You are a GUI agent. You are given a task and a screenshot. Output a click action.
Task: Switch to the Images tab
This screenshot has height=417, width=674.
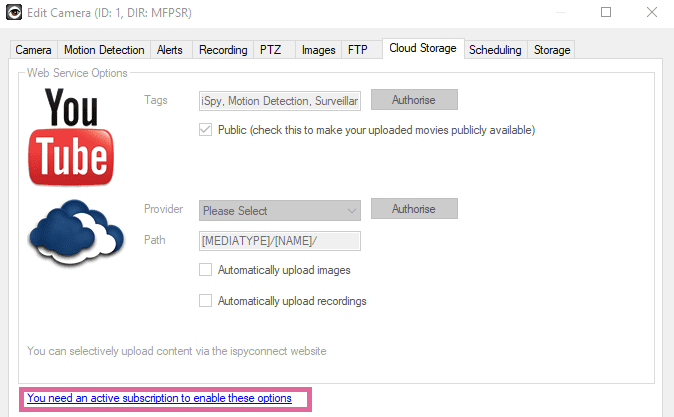319,50
